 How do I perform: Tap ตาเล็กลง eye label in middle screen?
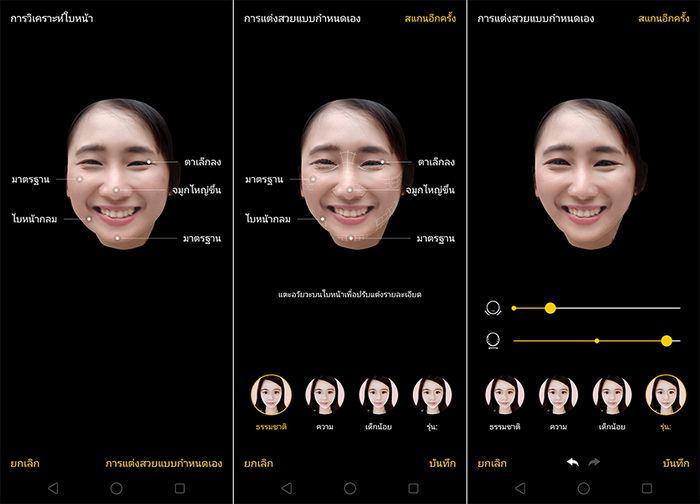click(x=436, y=161)
